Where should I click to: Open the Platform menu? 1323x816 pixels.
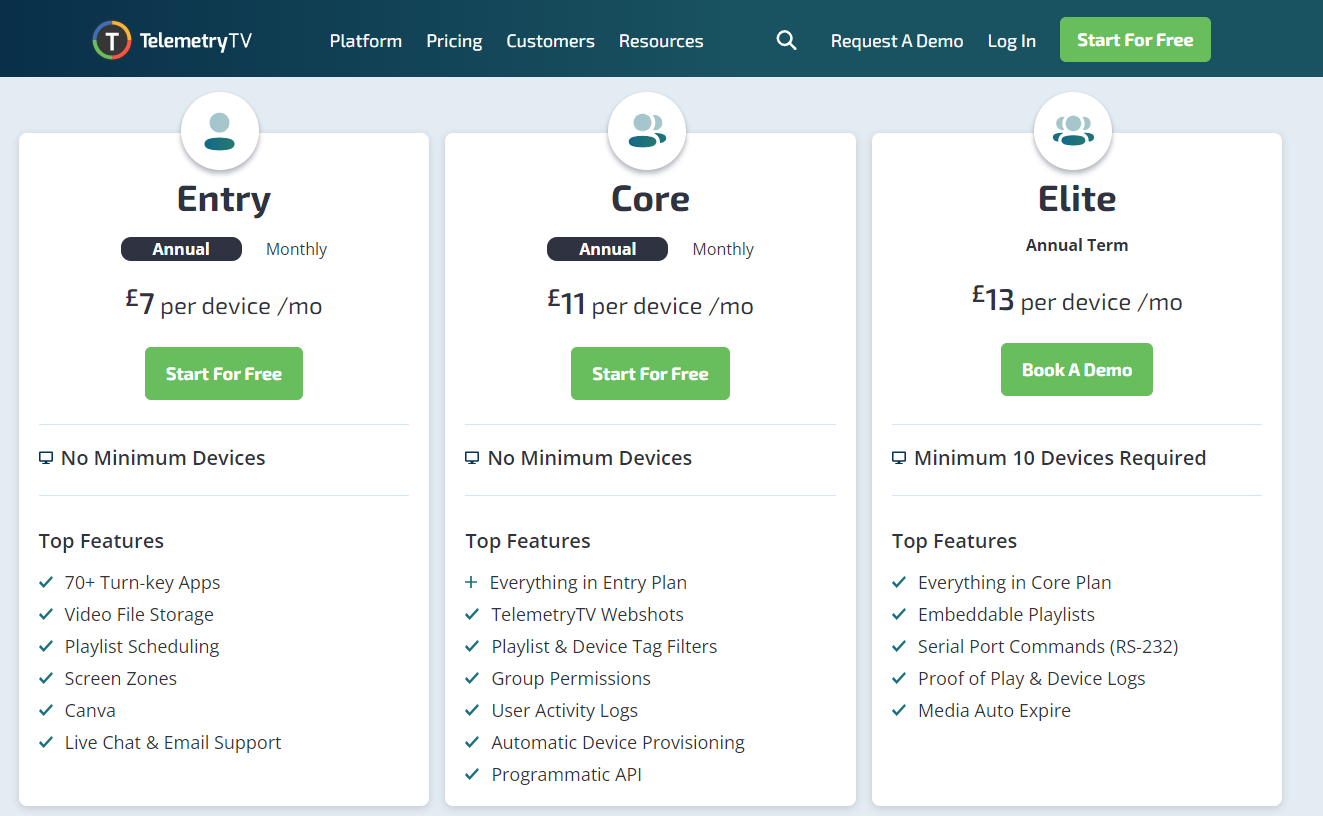point(366,41)
